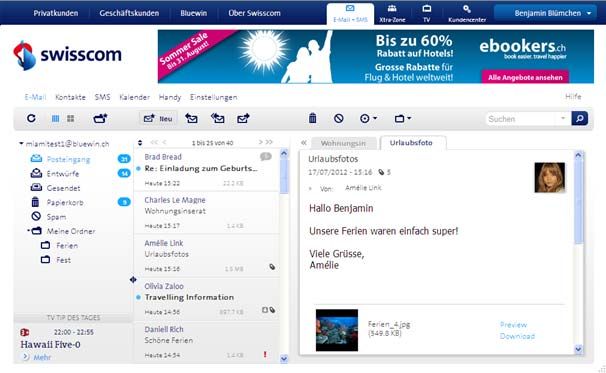Open the search options dropdown arrow
Screen dimensions: 606x373
coord(563,118)
